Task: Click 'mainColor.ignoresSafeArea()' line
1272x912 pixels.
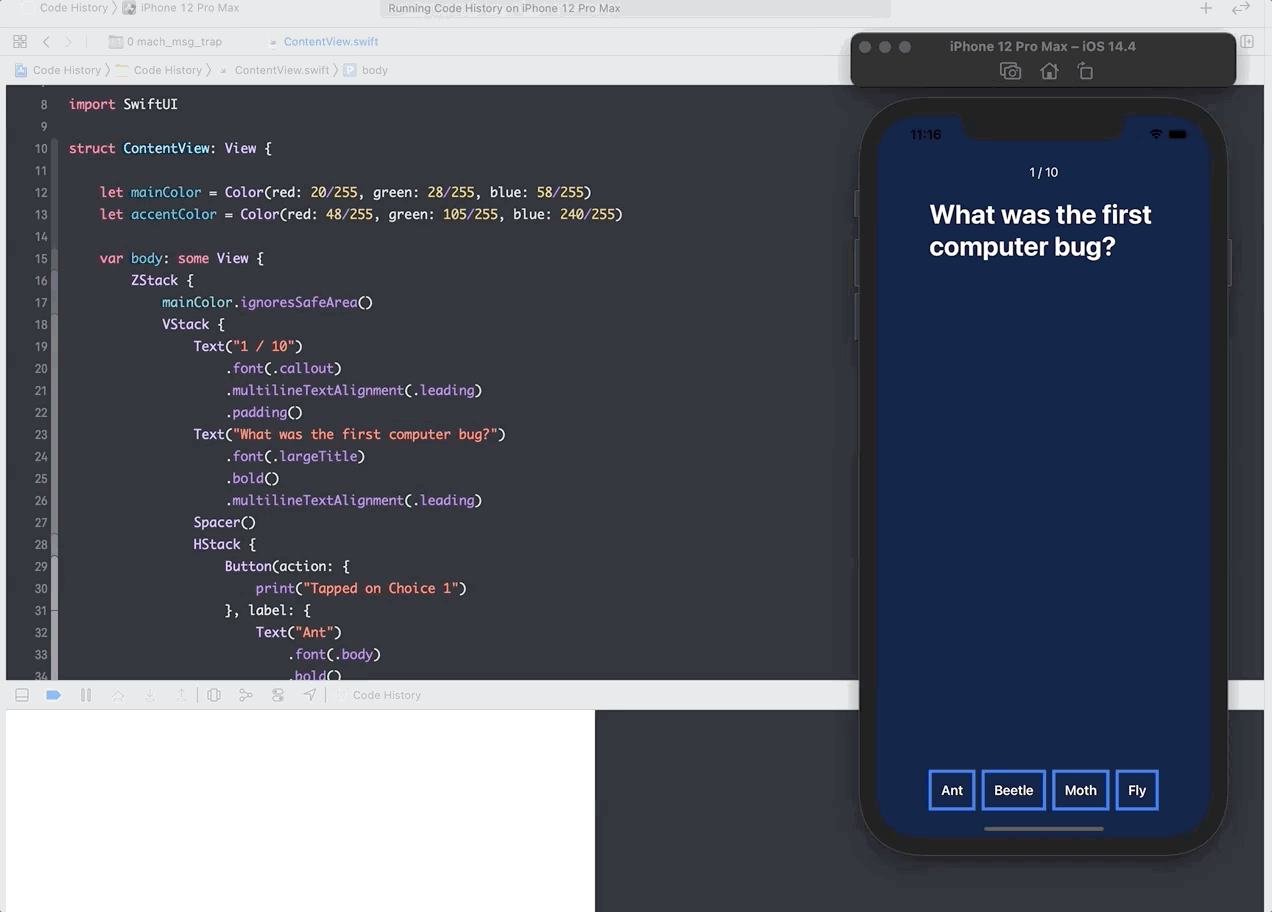Action: tap(267, 302)
